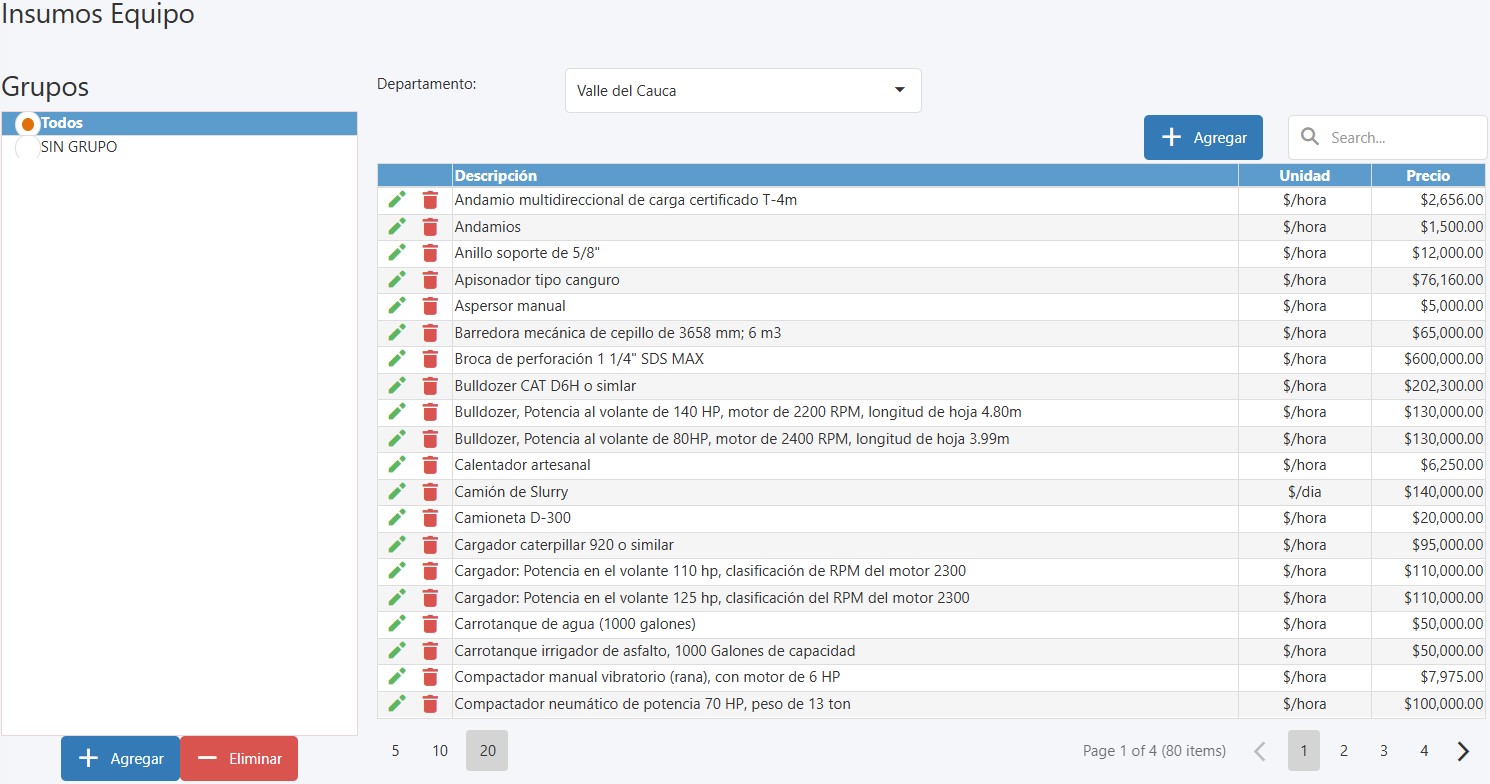Click the red Eliminar group button
The width and height of the screenshot is (1490, 784).
click(239, 759)
